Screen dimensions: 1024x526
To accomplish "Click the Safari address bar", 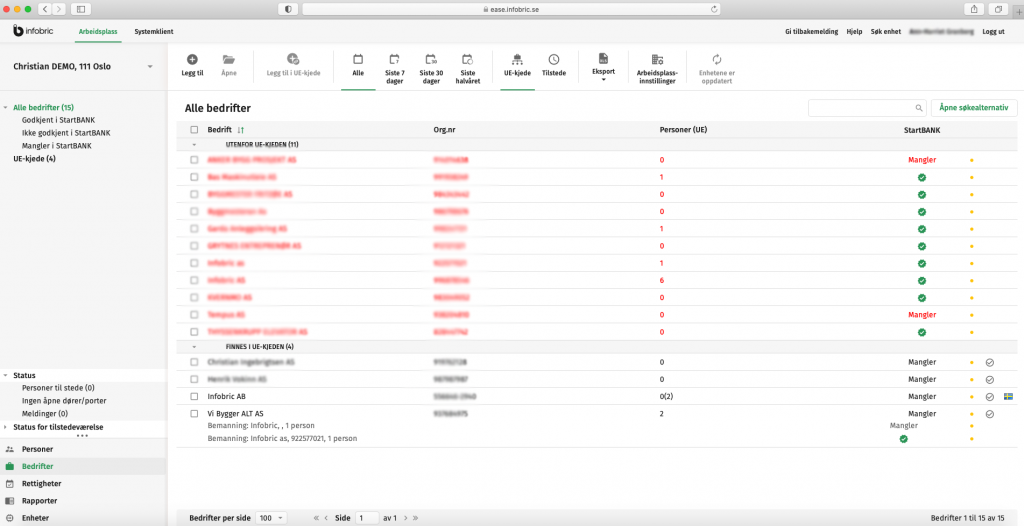I will [x=511, y=9].
